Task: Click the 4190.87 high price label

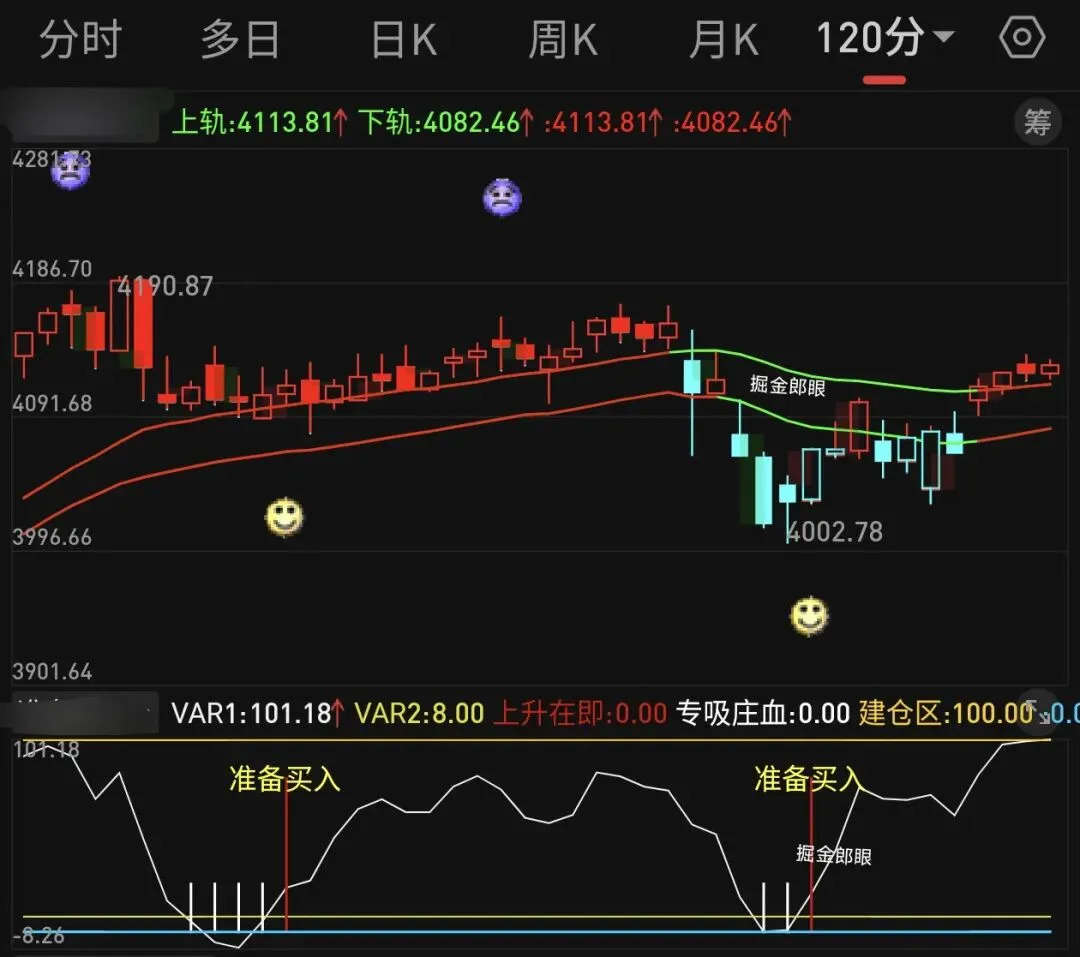Action: click(165, 286)
